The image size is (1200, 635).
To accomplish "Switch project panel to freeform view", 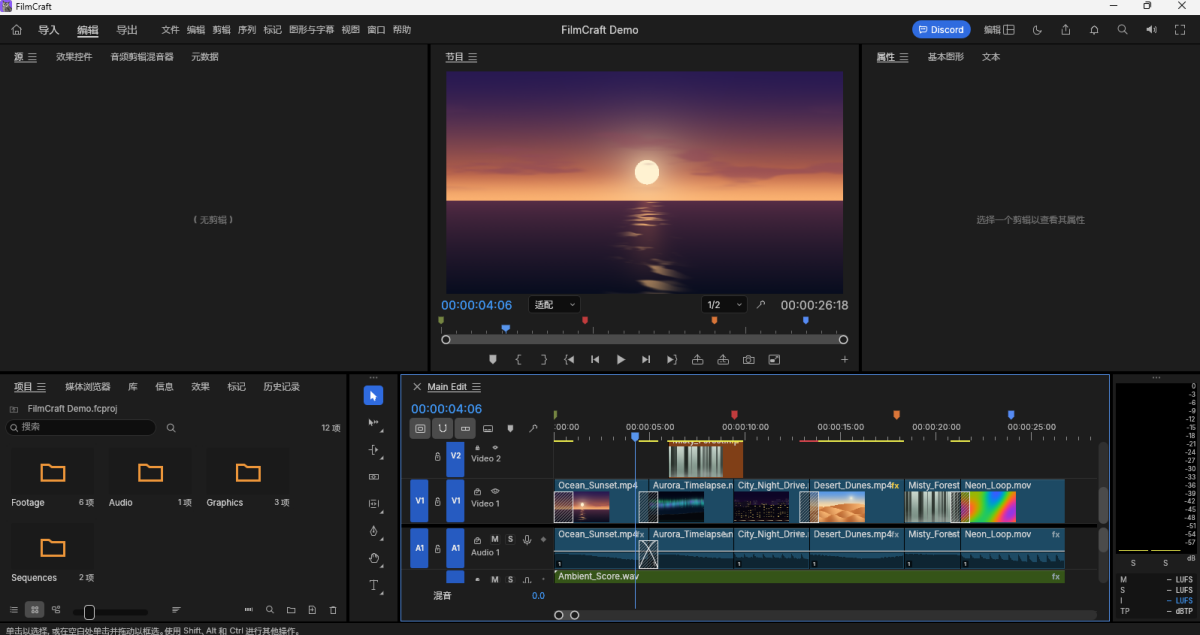I will coord(55,610).
